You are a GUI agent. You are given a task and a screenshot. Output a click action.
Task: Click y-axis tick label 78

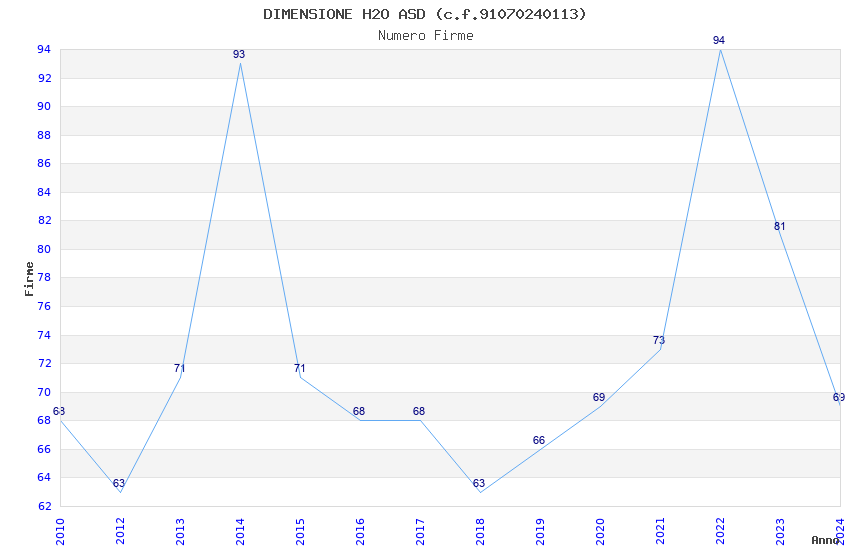[44, 277]
